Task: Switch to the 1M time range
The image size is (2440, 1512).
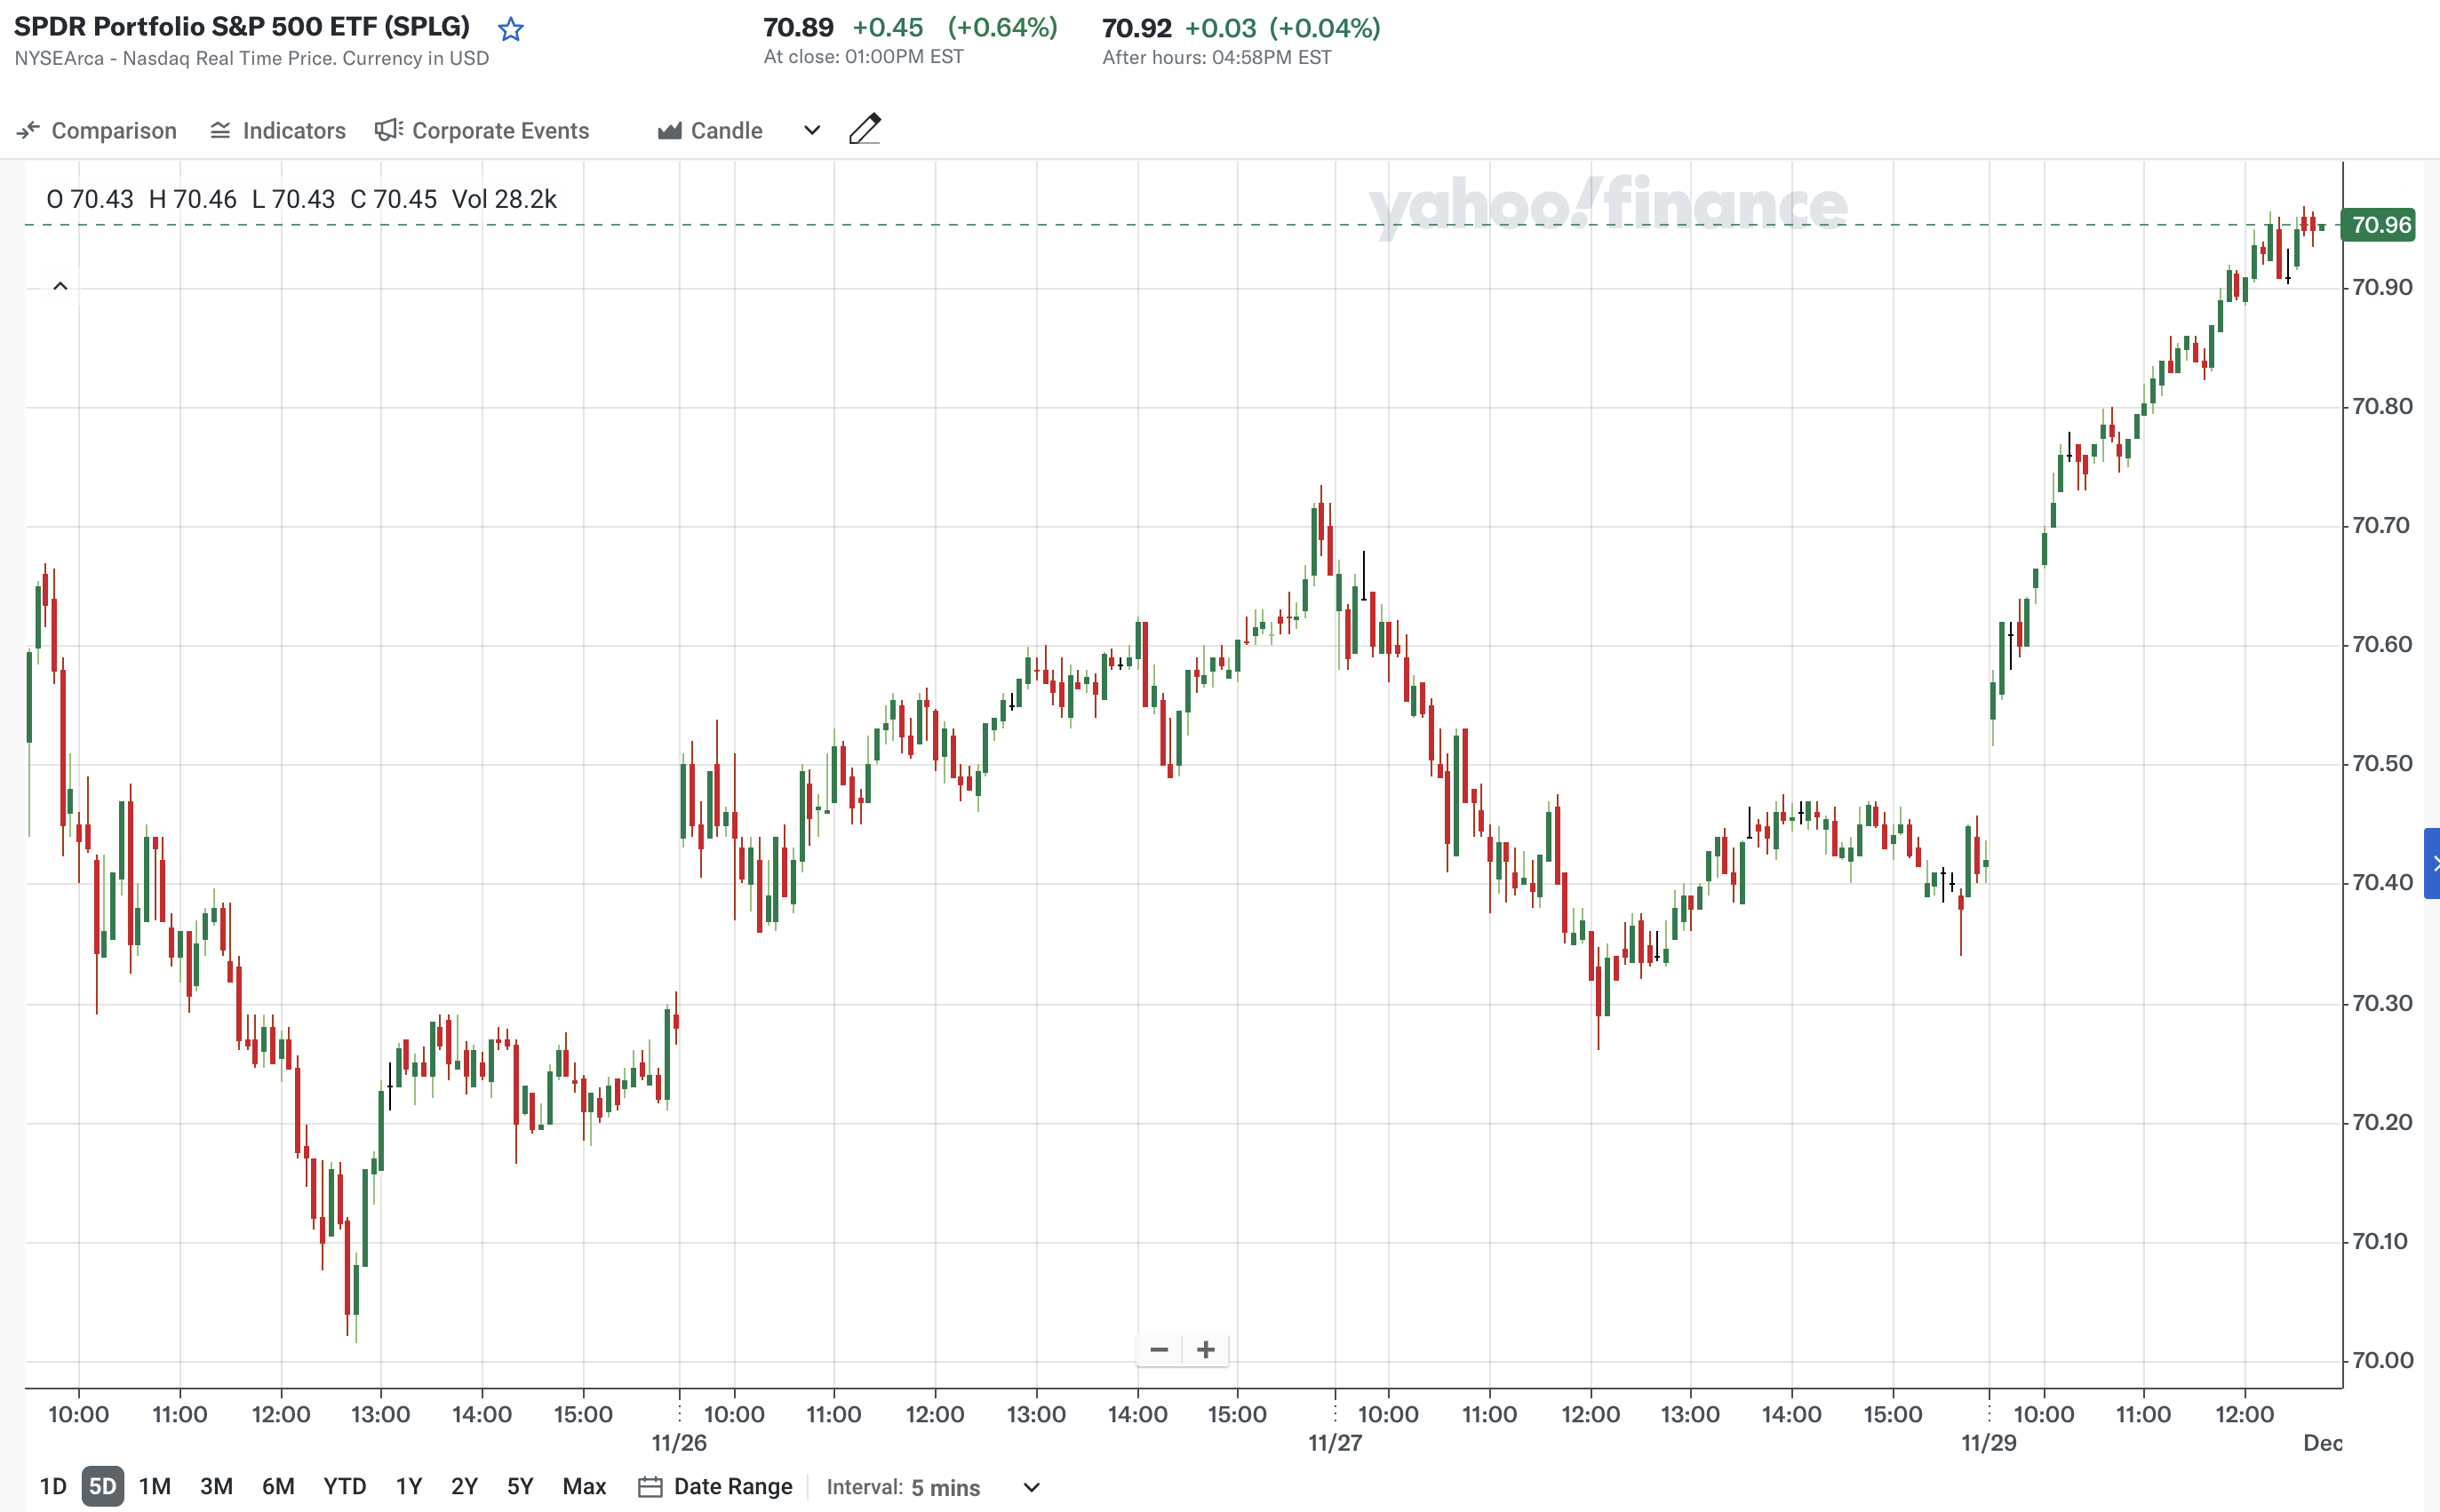Action: point(155,1487)
